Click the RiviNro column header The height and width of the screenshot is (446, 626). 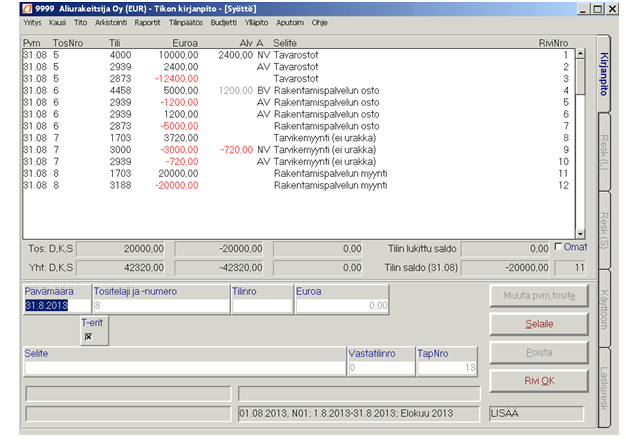[553, 43]
